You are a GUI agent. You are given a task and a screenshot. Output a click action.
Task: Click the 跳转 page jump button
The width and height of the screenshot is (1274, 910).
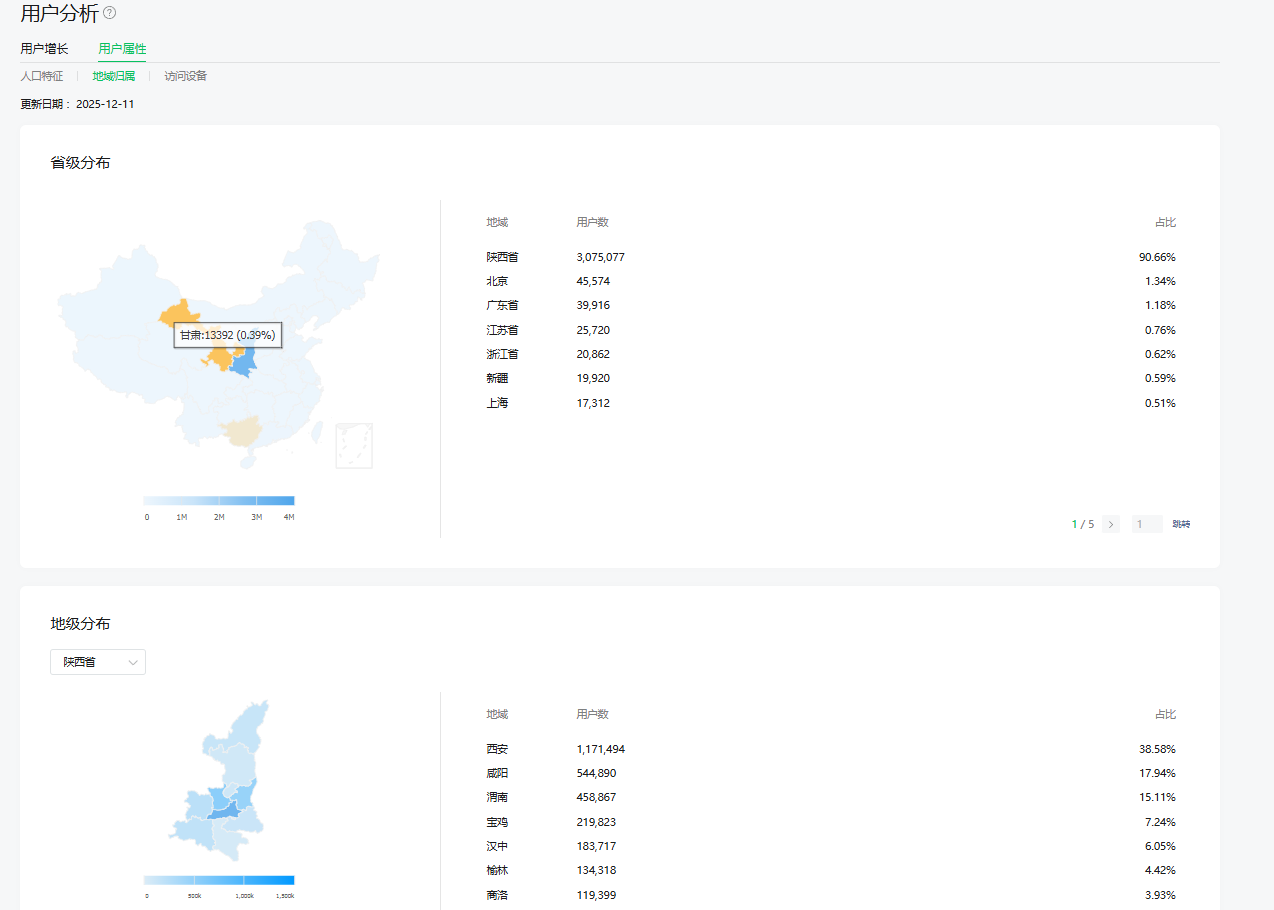(1181, 524)
